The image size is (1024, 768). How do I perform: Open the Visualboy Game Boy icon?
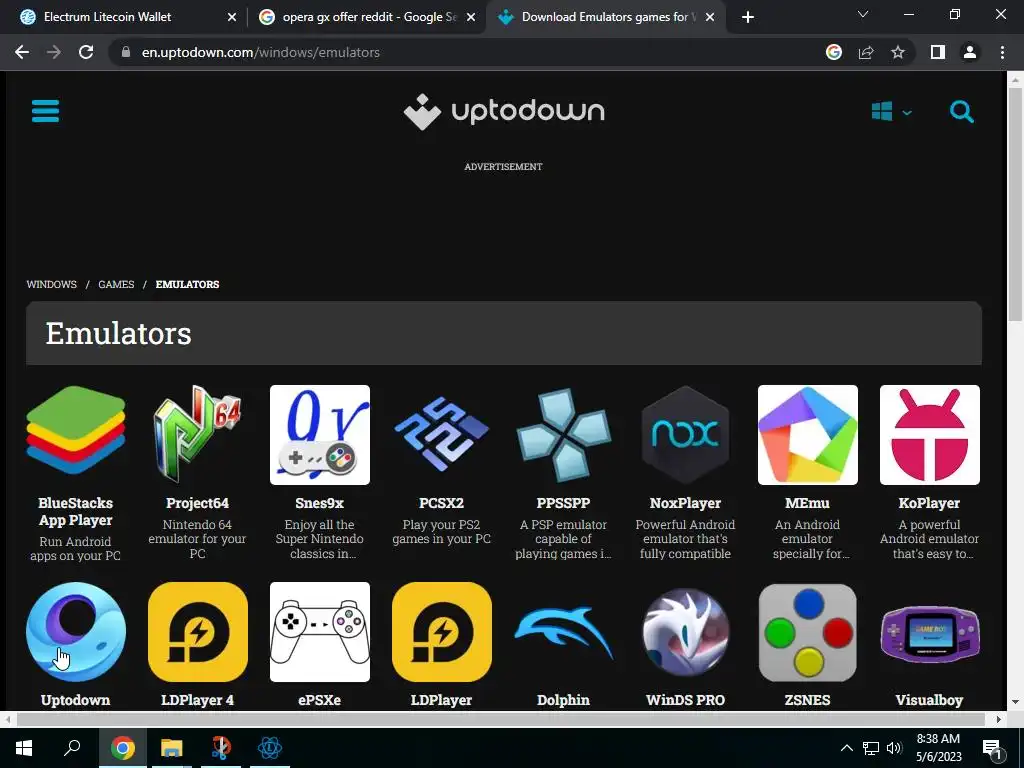coord(929,632)
